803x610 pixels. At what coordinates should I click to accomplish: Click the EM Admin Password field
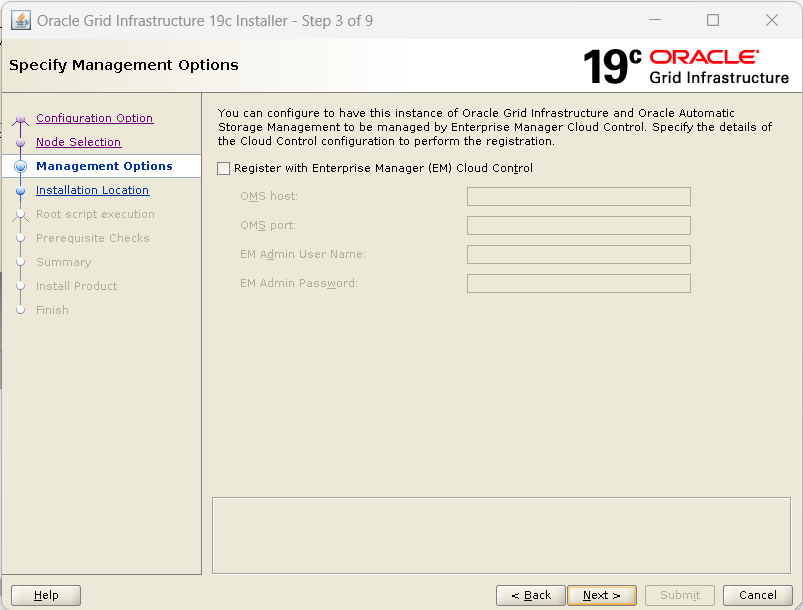[579, 284]
